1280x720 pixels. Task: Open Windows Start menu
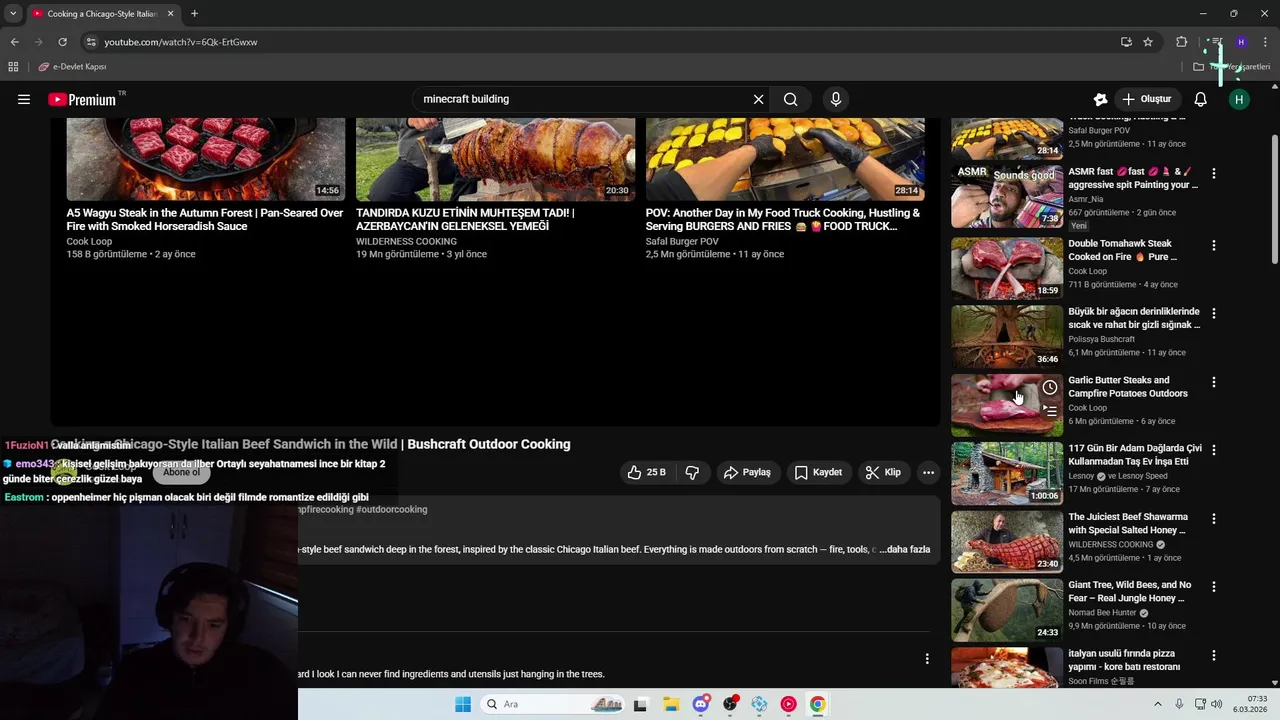click(x=462, y=704)
